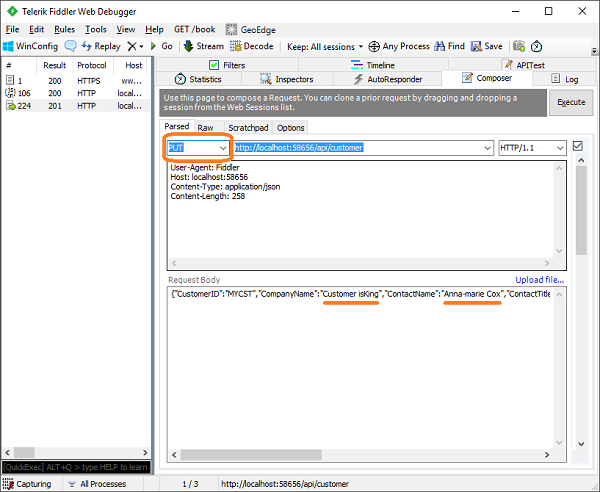Screen dimensions: 600x492
Task: Click the Execute button
Action: [x=571, y=102]
